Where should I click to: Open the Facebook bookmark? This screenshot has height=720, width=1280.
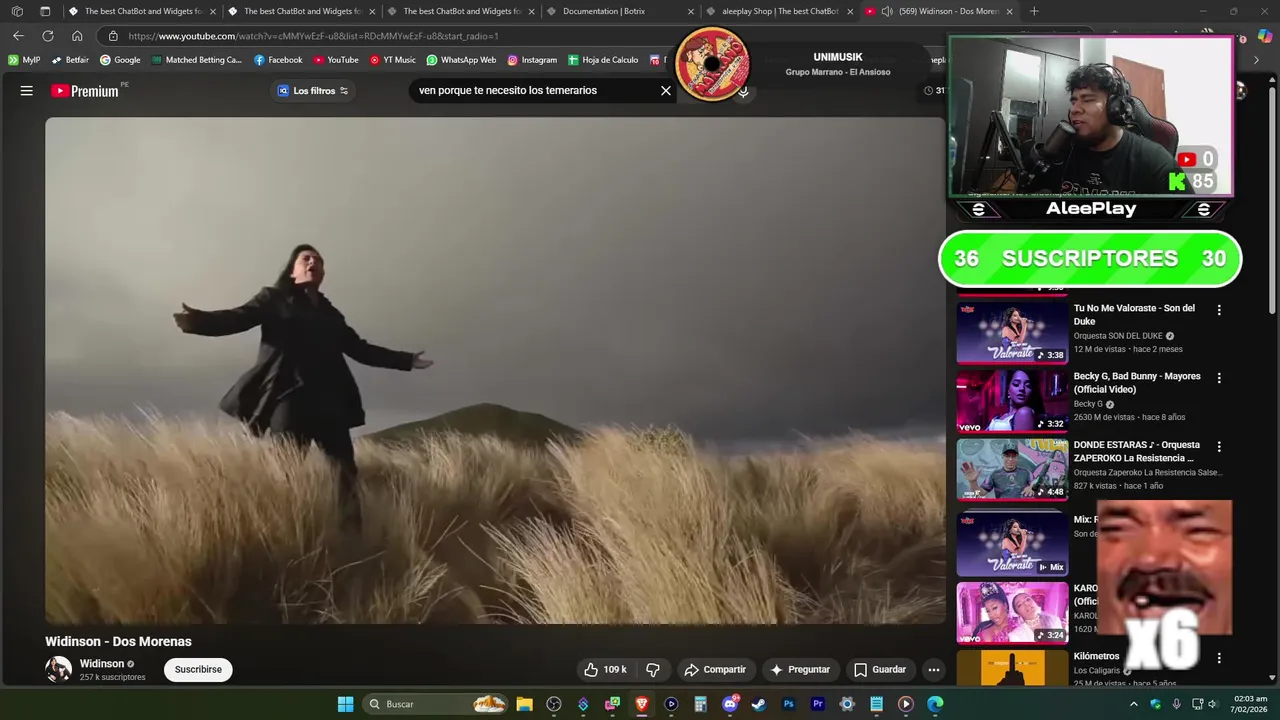tap(278, 60)
